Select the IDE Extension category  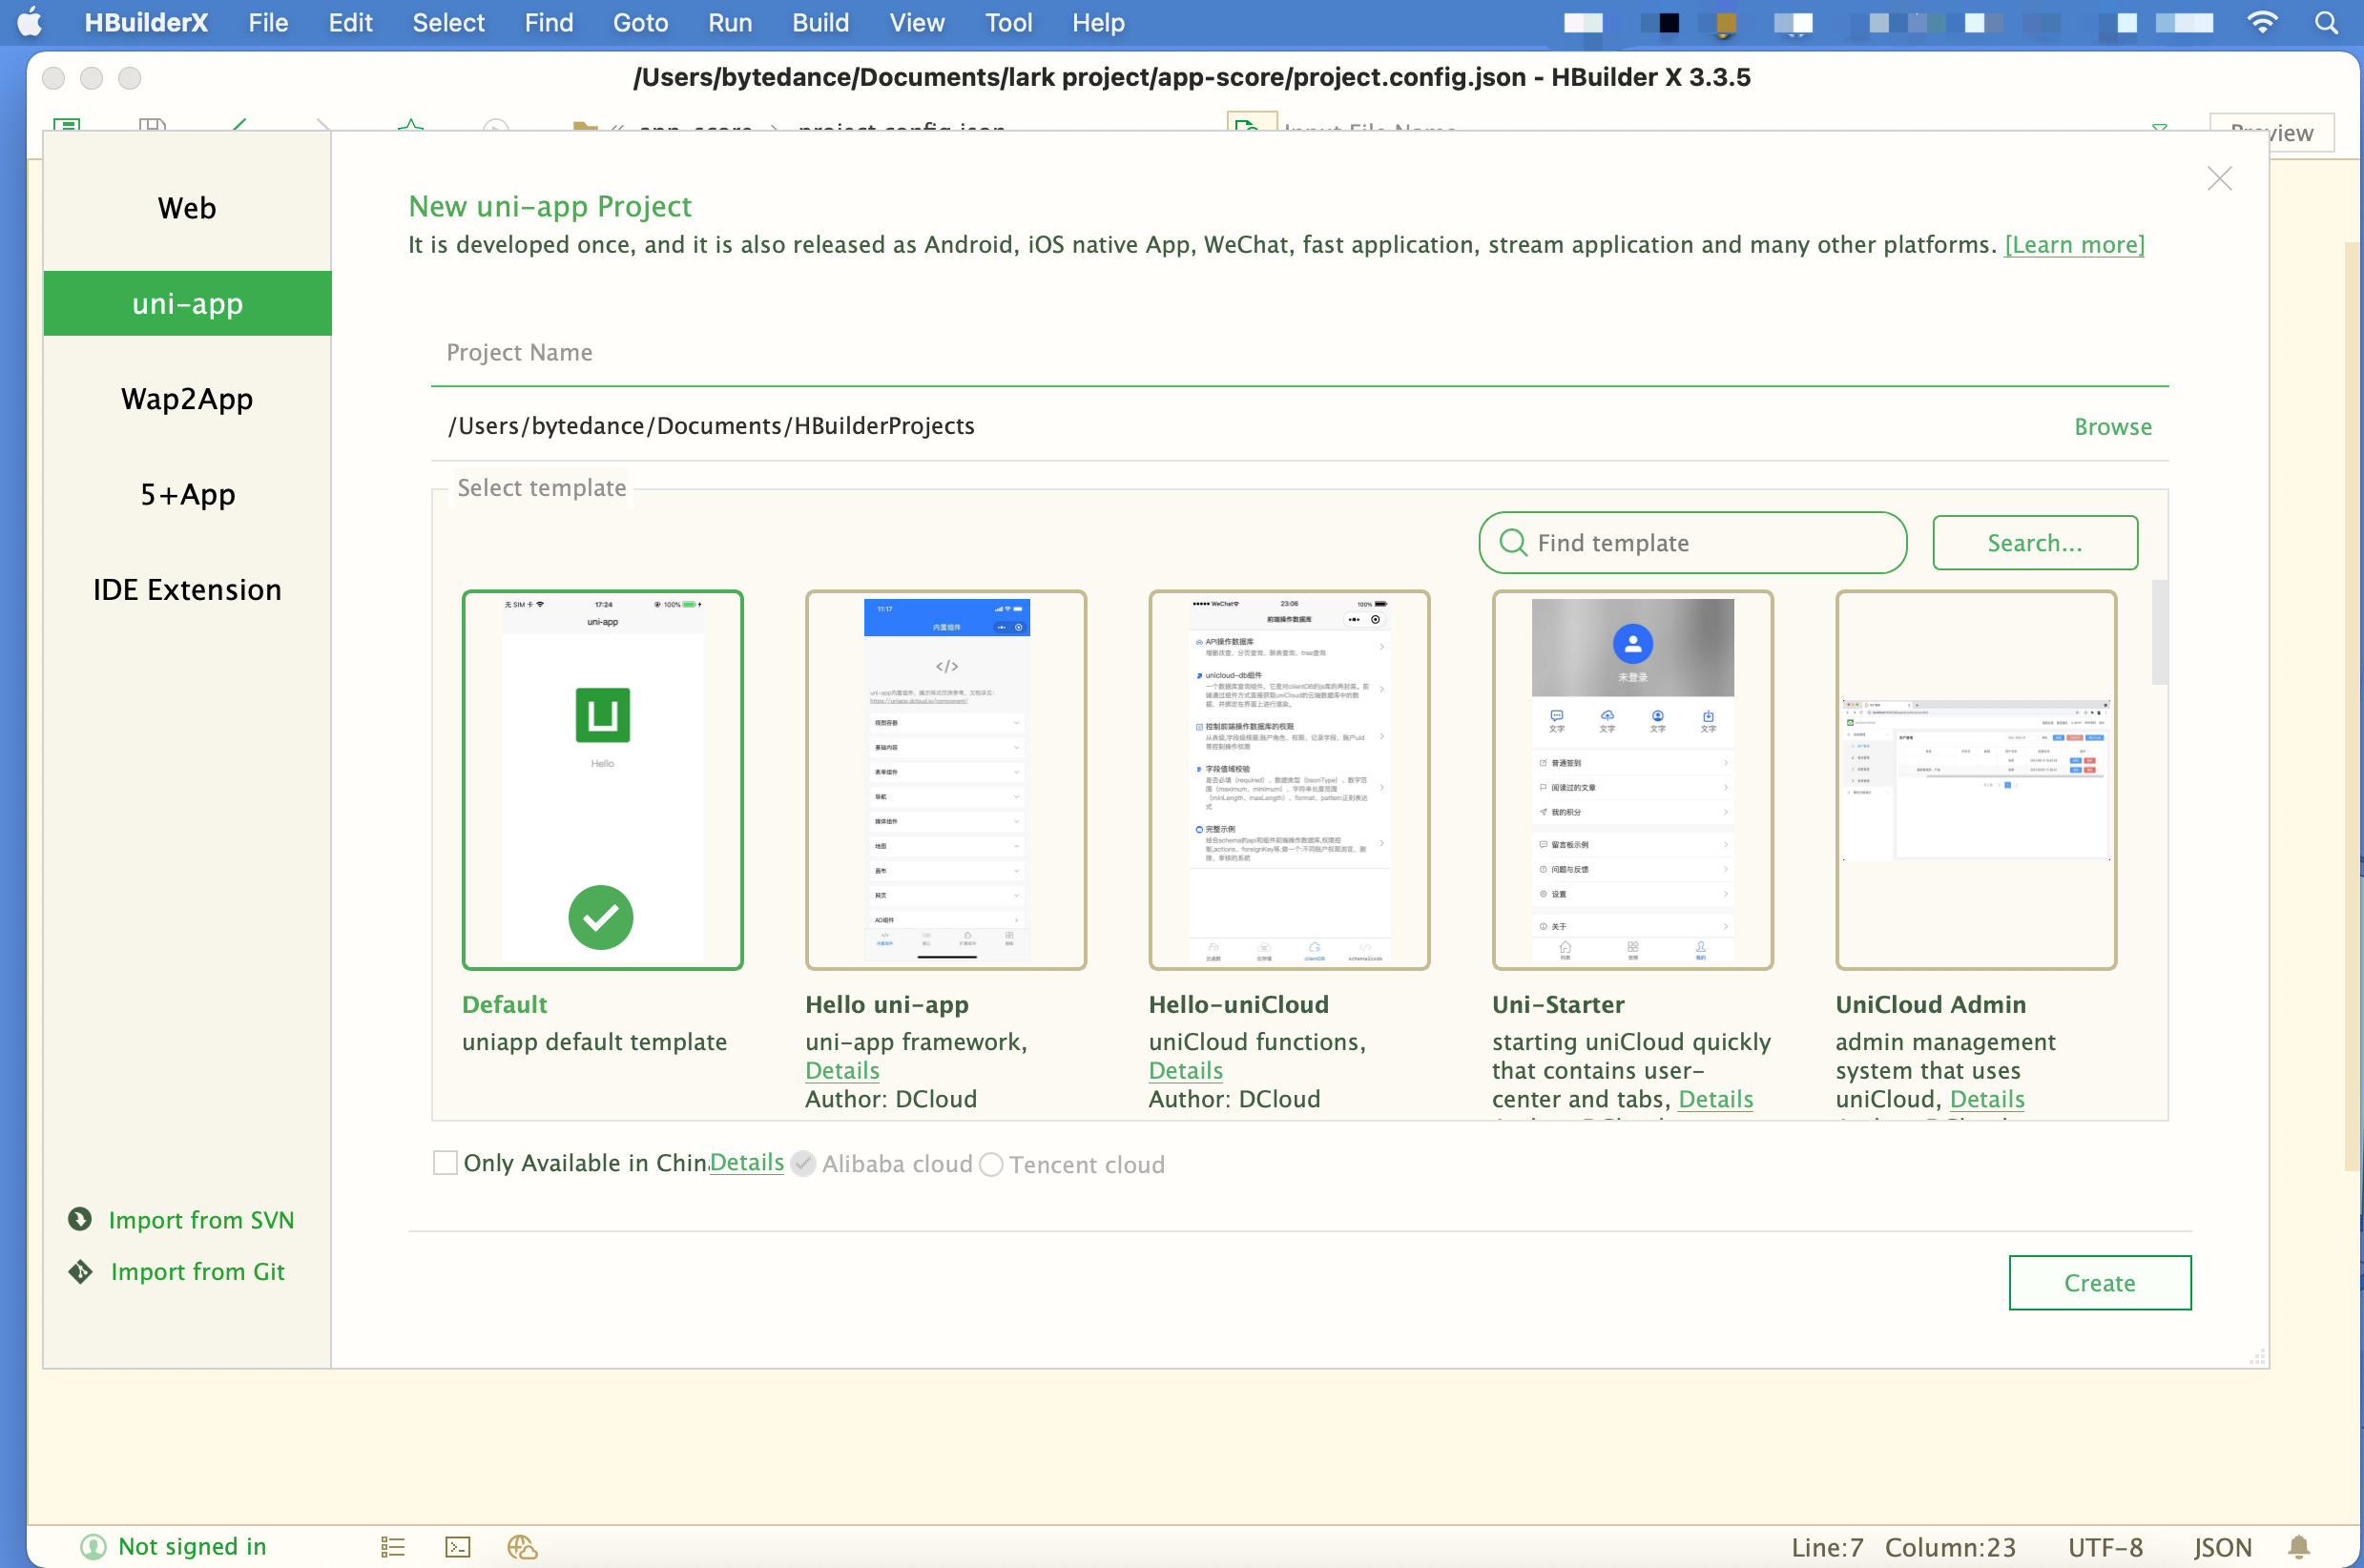tap(187, 589)
